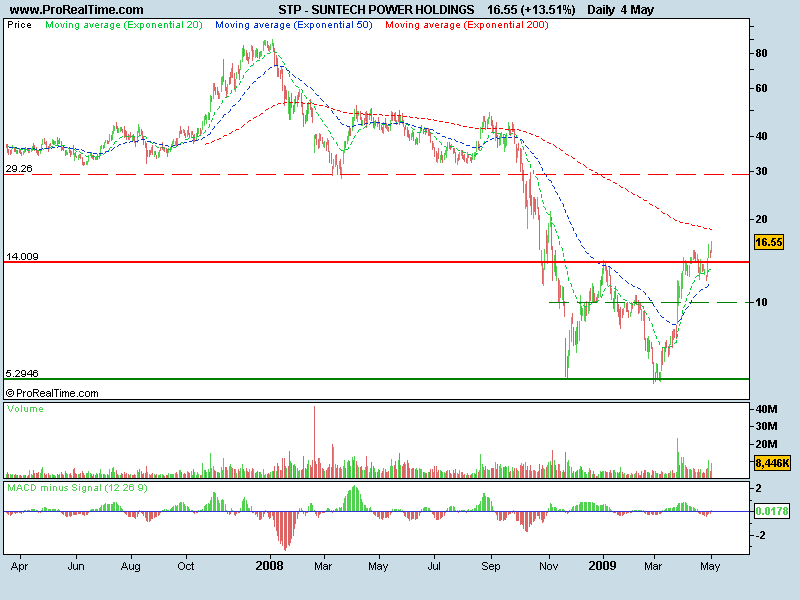Click the 80 price axis label
800x600 pixels.
(x=761, y=53)
